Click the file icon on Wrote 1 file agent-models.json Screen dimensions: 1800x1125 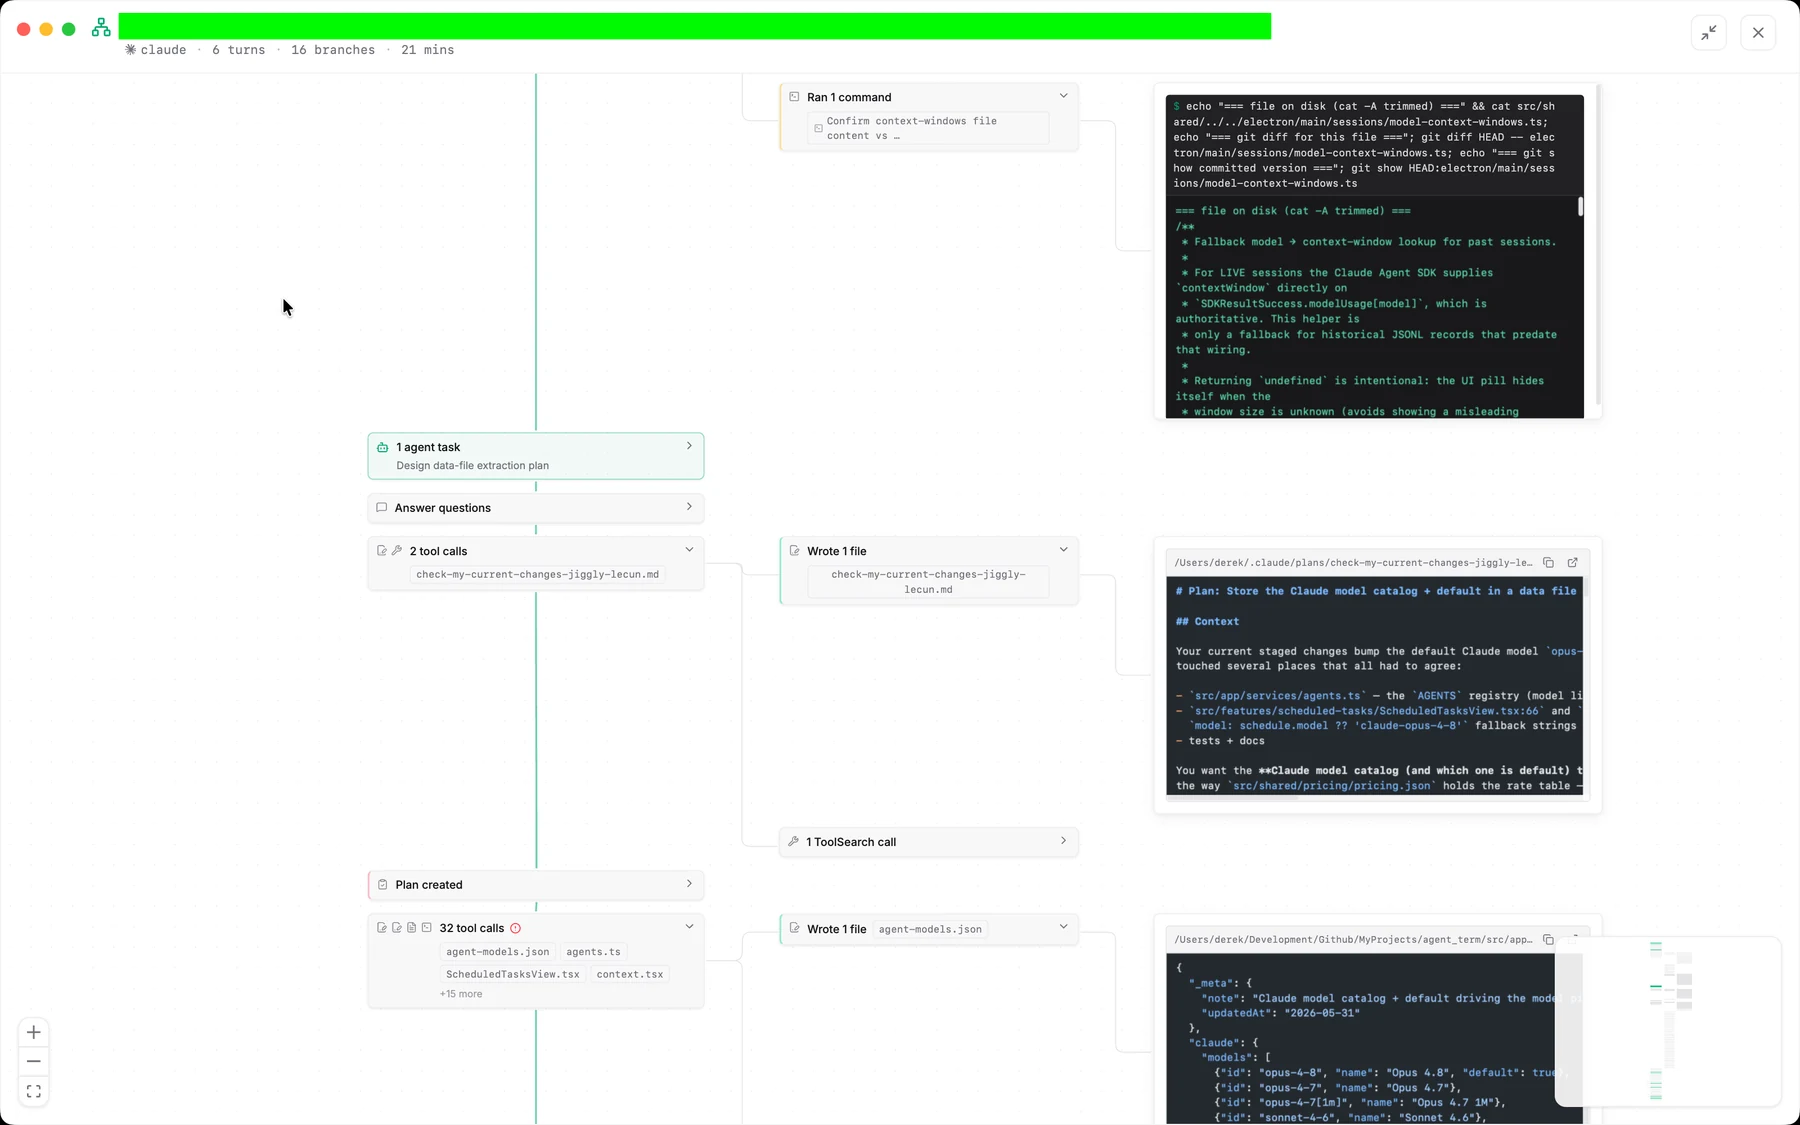794,929
